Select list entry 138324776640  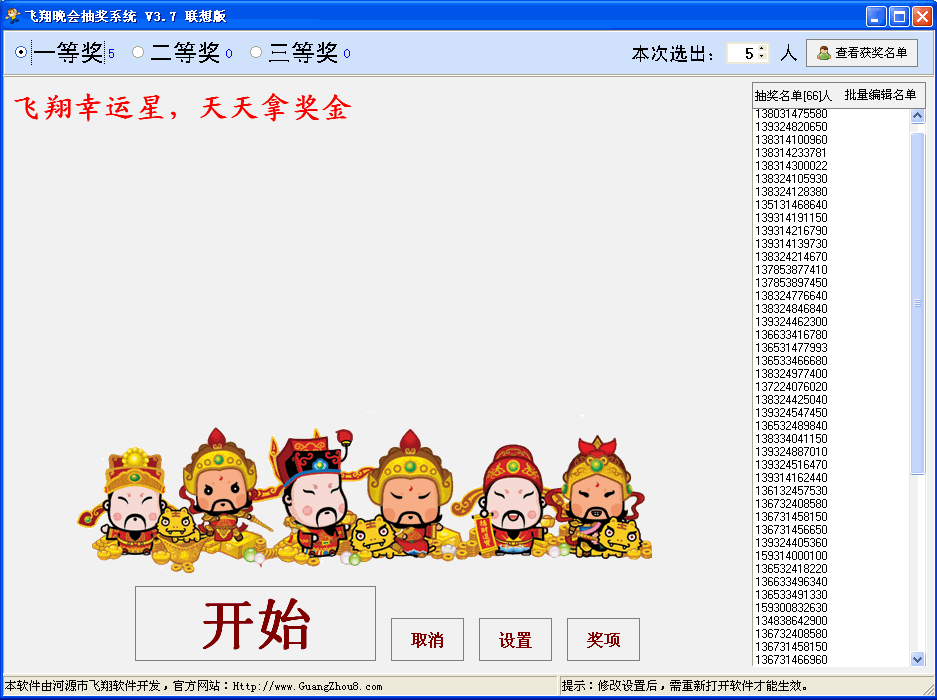(791, 296)
